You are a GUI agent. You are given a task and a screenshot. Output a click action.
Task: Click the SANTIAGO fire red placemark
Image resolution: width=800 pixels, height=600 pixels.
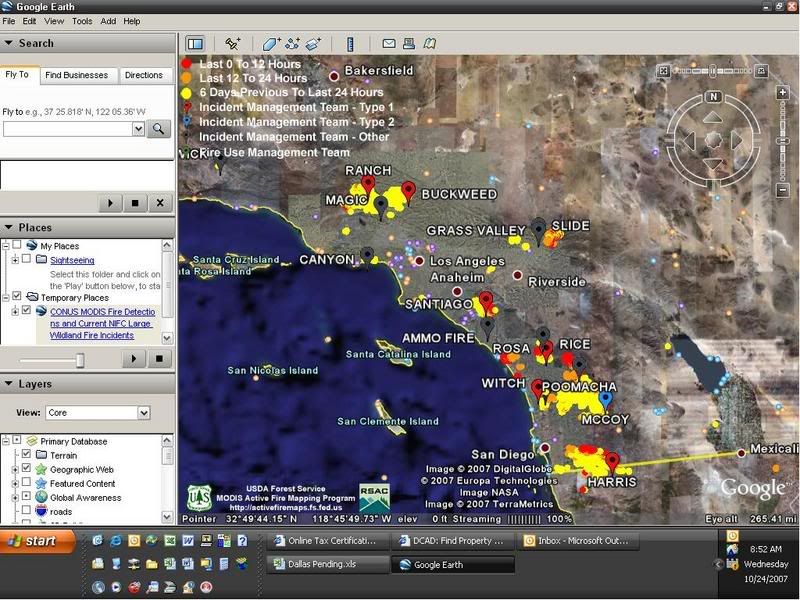click(486, 301)
